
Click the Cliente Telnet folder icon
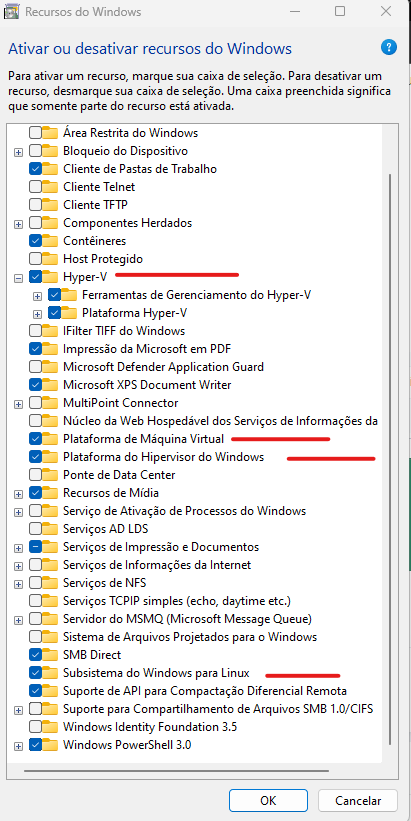(x=50, y=186)
